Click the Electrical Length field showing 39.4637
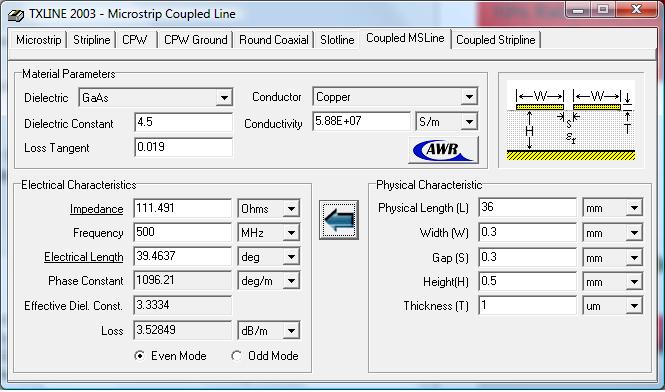 [x=182, y=257]
